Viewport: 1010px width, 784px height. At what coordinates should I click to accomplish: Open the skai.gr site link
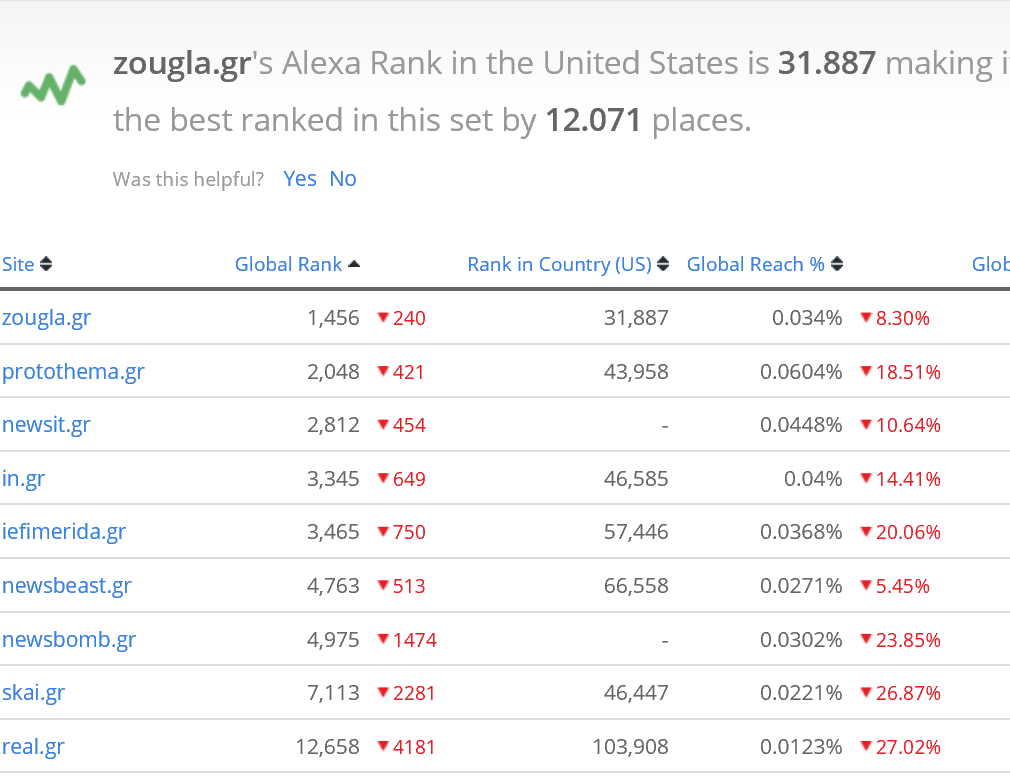tap(33, 693)
